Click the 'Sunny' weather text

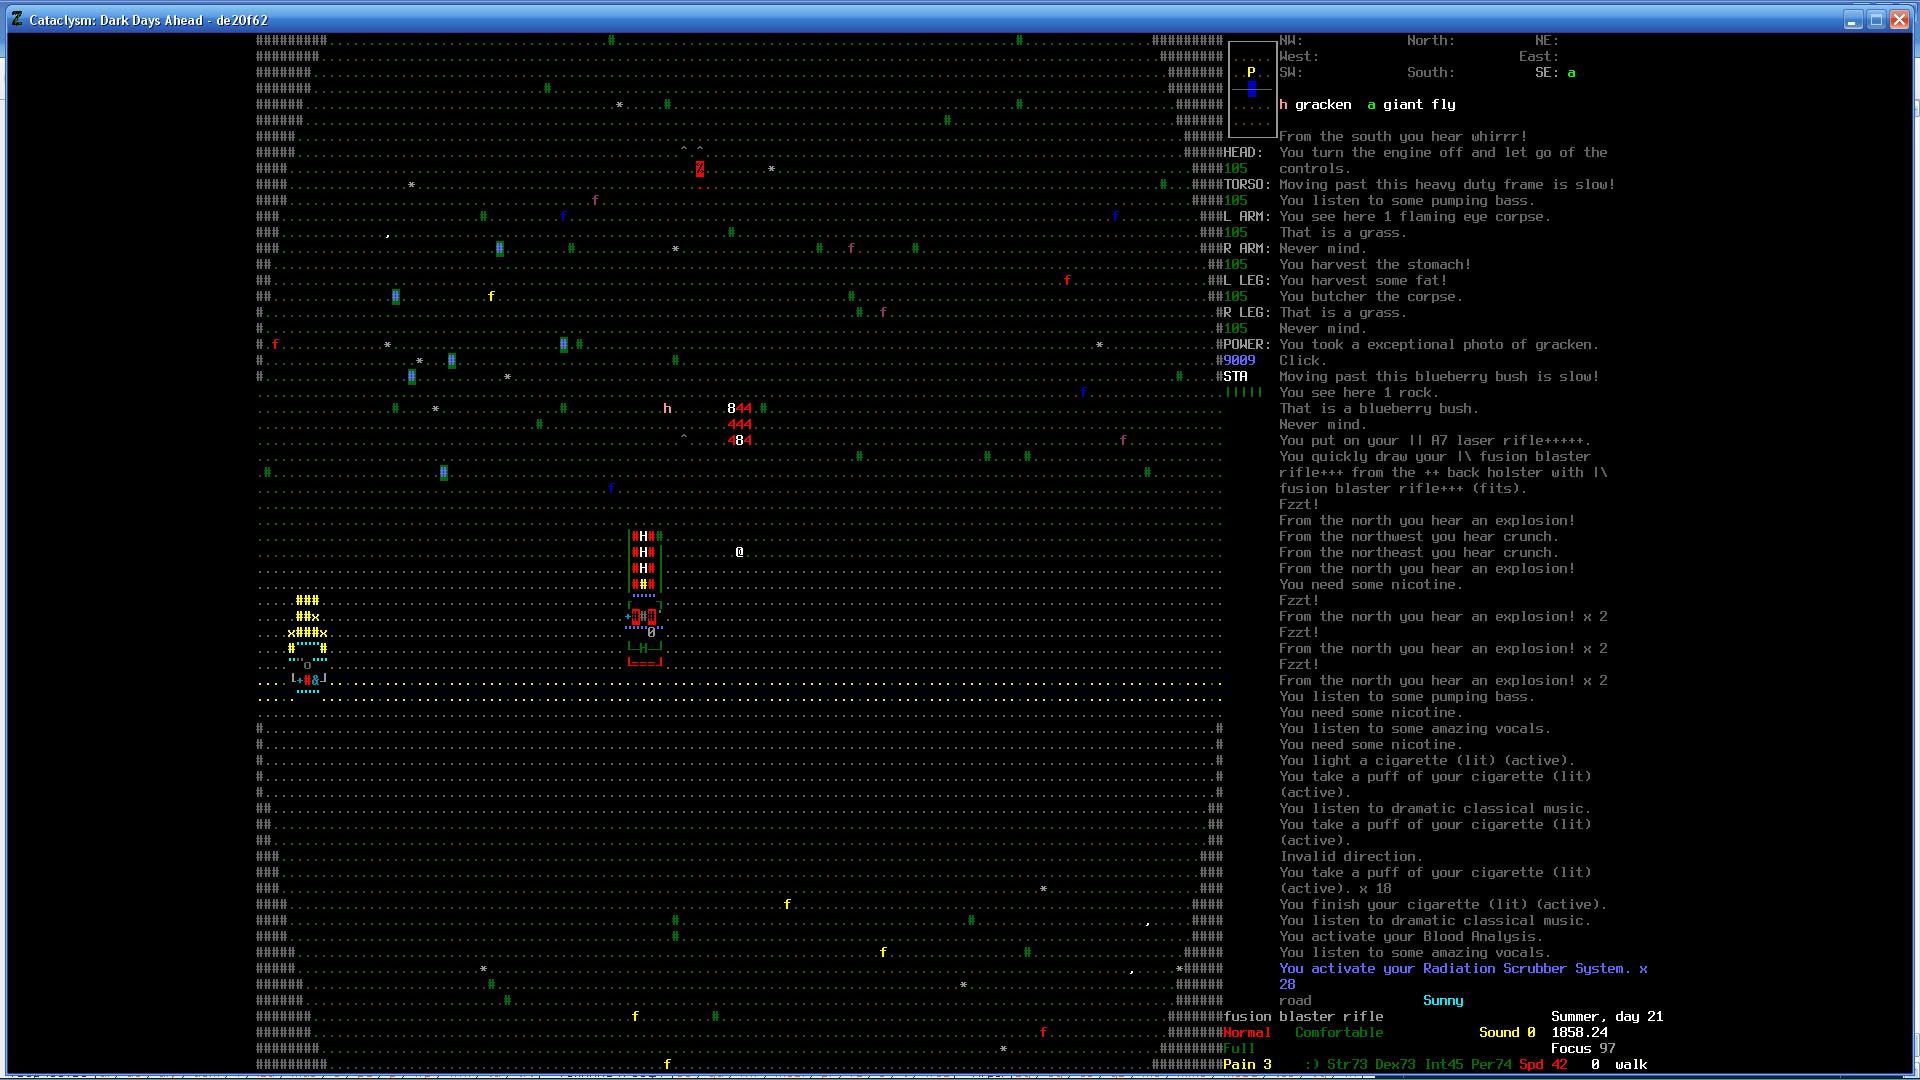(1442, 1000)
